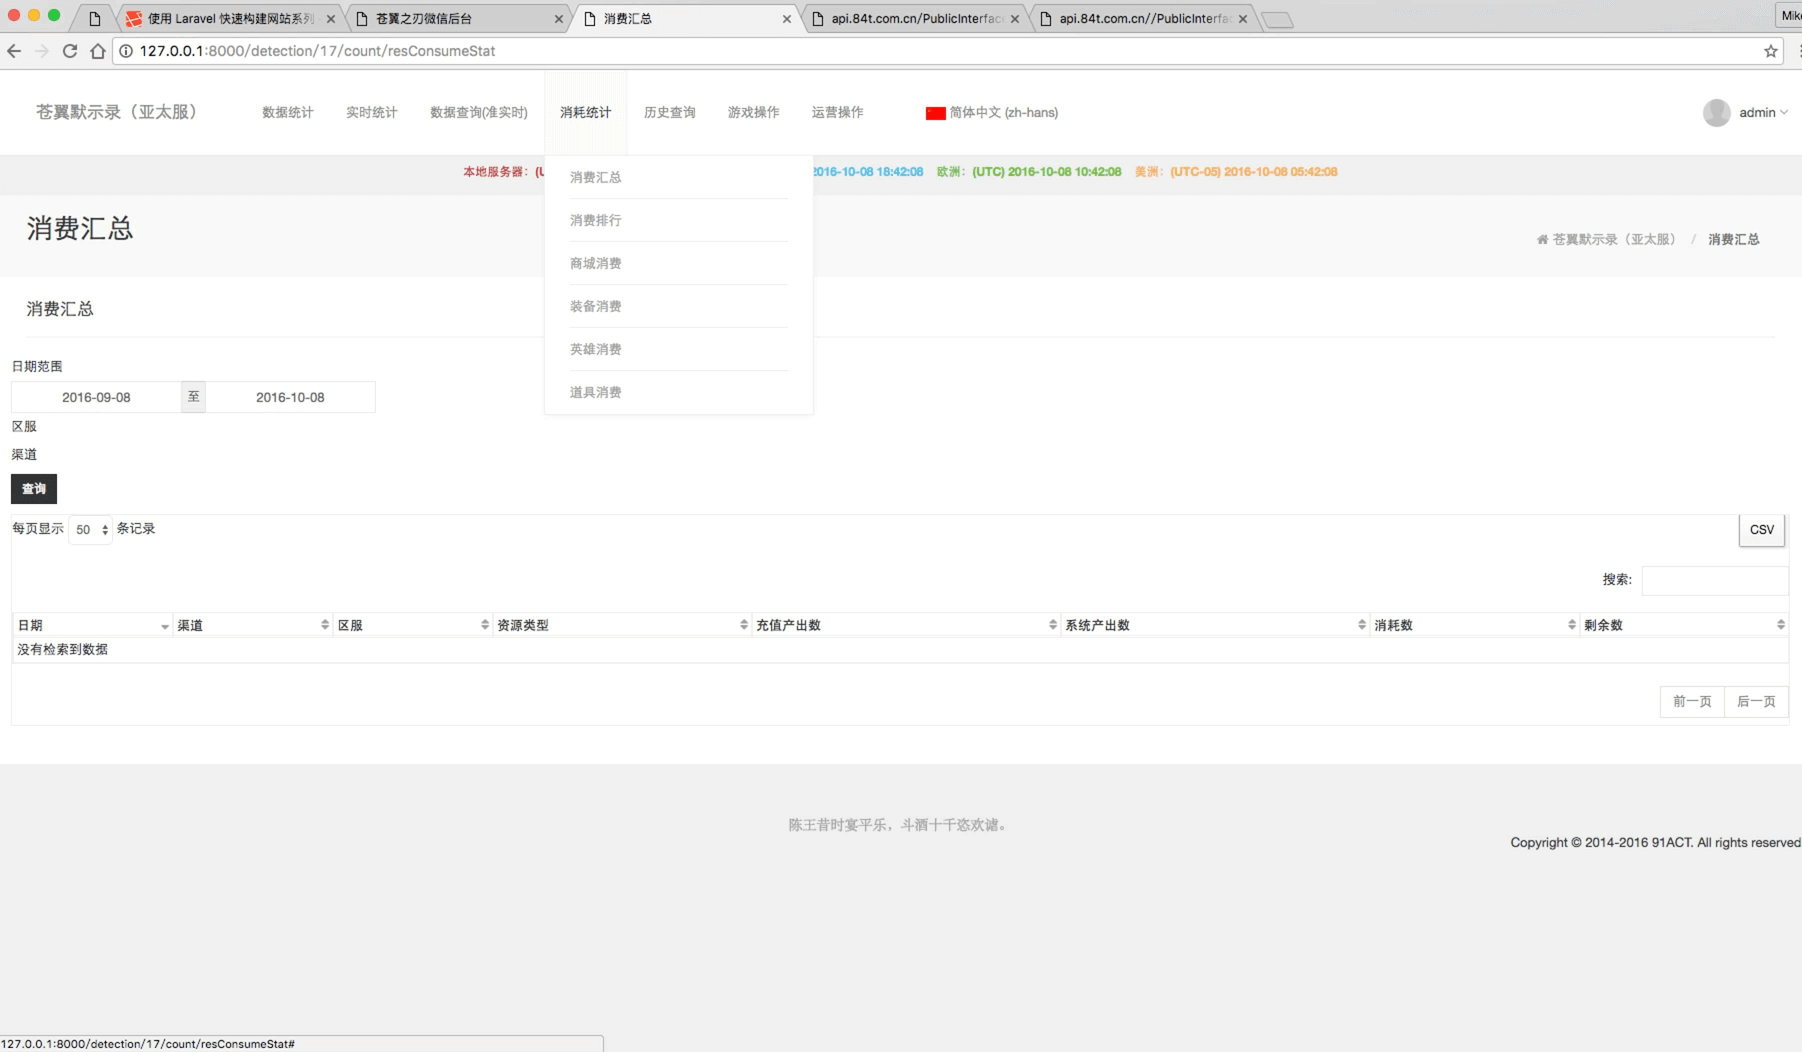
Task: Select 消费排行 from the dropdown menu
Action: coord(596,220)
